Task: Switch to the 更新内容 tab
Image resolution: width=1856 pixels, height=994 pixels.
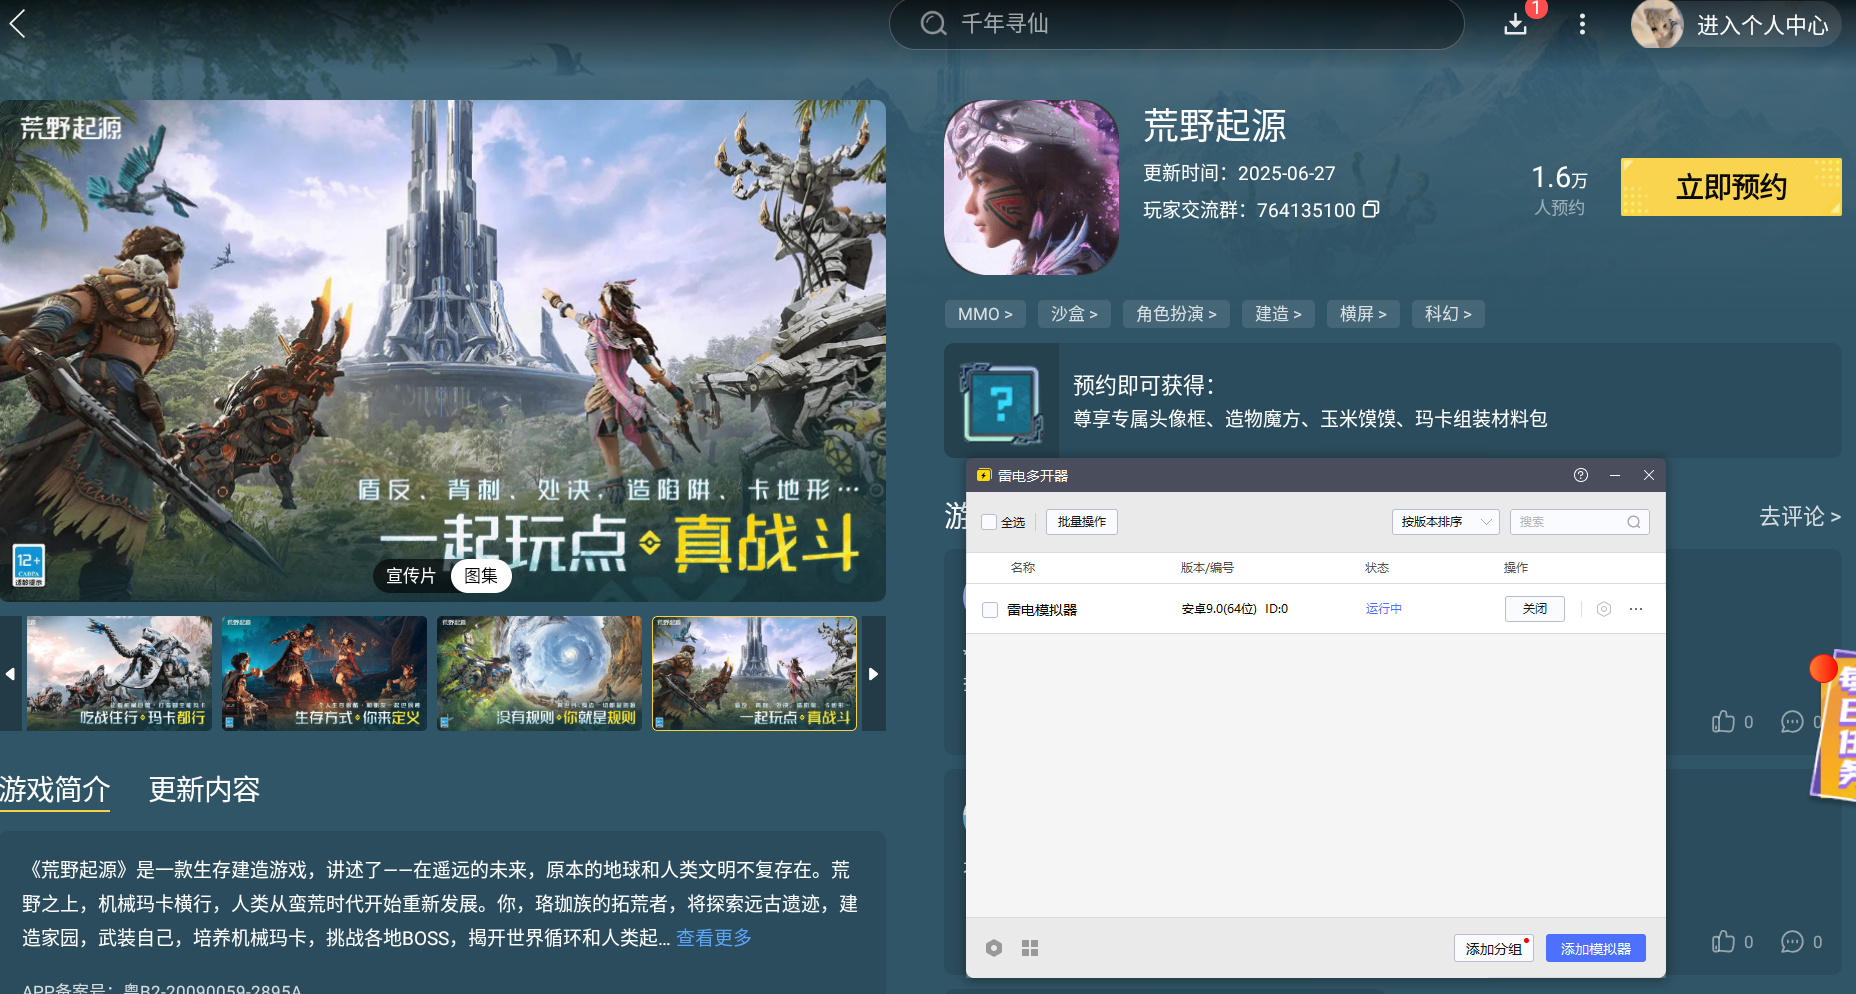Action: tap(204, 790)
